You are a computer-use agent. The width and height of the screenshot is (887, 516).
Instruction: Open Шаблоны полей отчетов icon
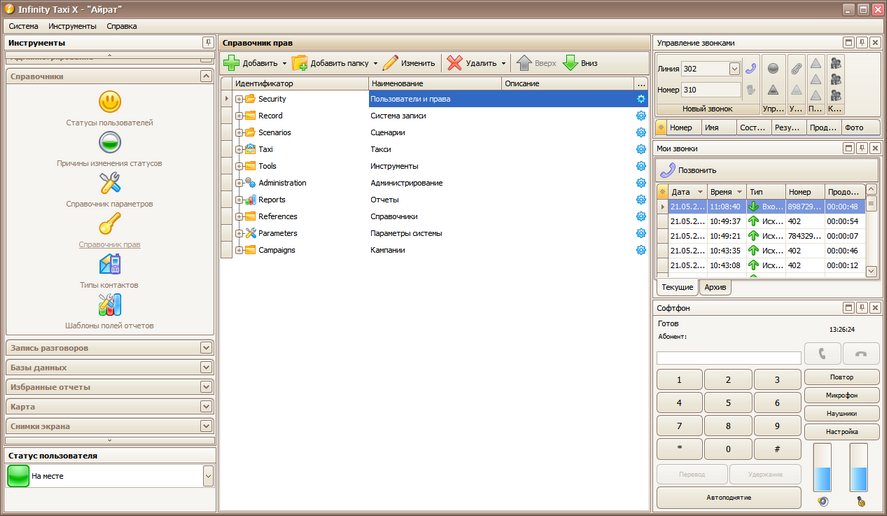(110, 305)
